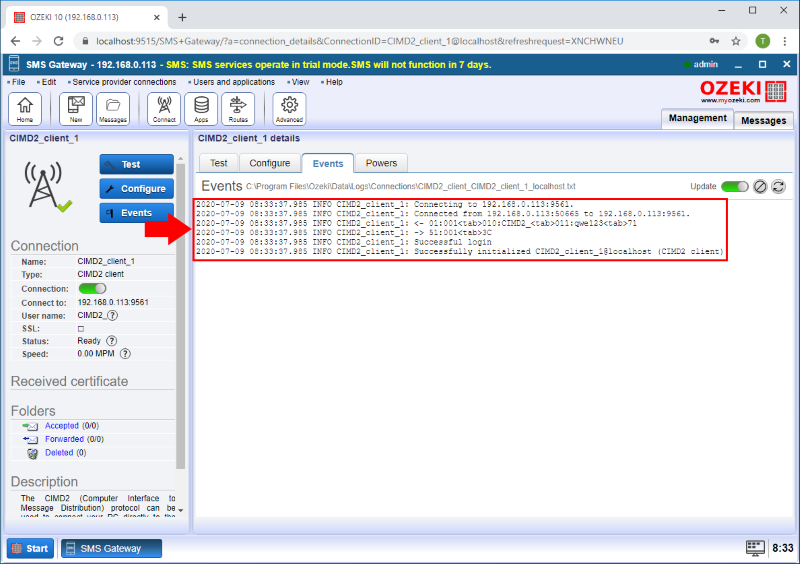The height and width of the screenshot is (564, 800).
Task: Click the OZEKI logo
Action: pyautogui.click(x=743, y=92)
